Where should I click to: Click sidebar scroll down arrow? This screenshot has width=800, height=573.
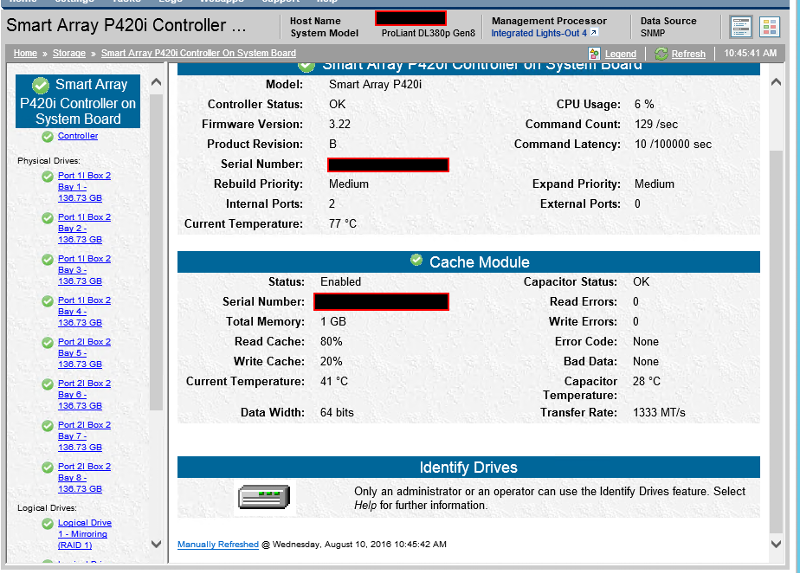[x=156, y=544]
